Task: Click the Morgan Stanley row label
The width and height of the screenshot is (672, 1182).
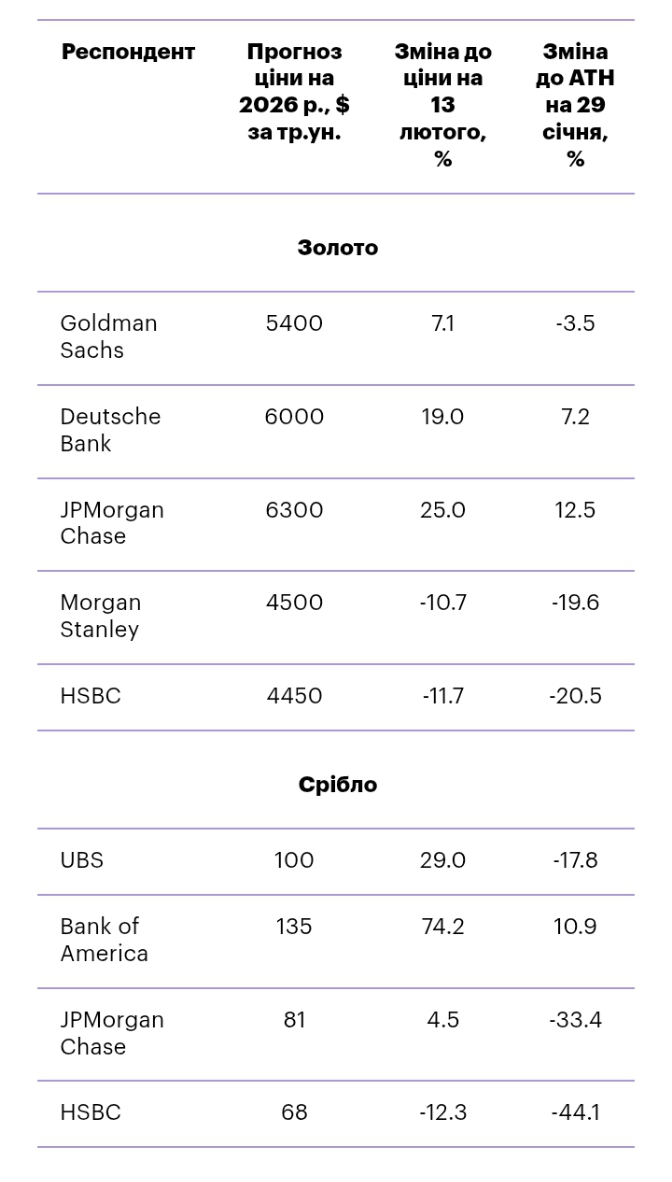Action: 100,616
